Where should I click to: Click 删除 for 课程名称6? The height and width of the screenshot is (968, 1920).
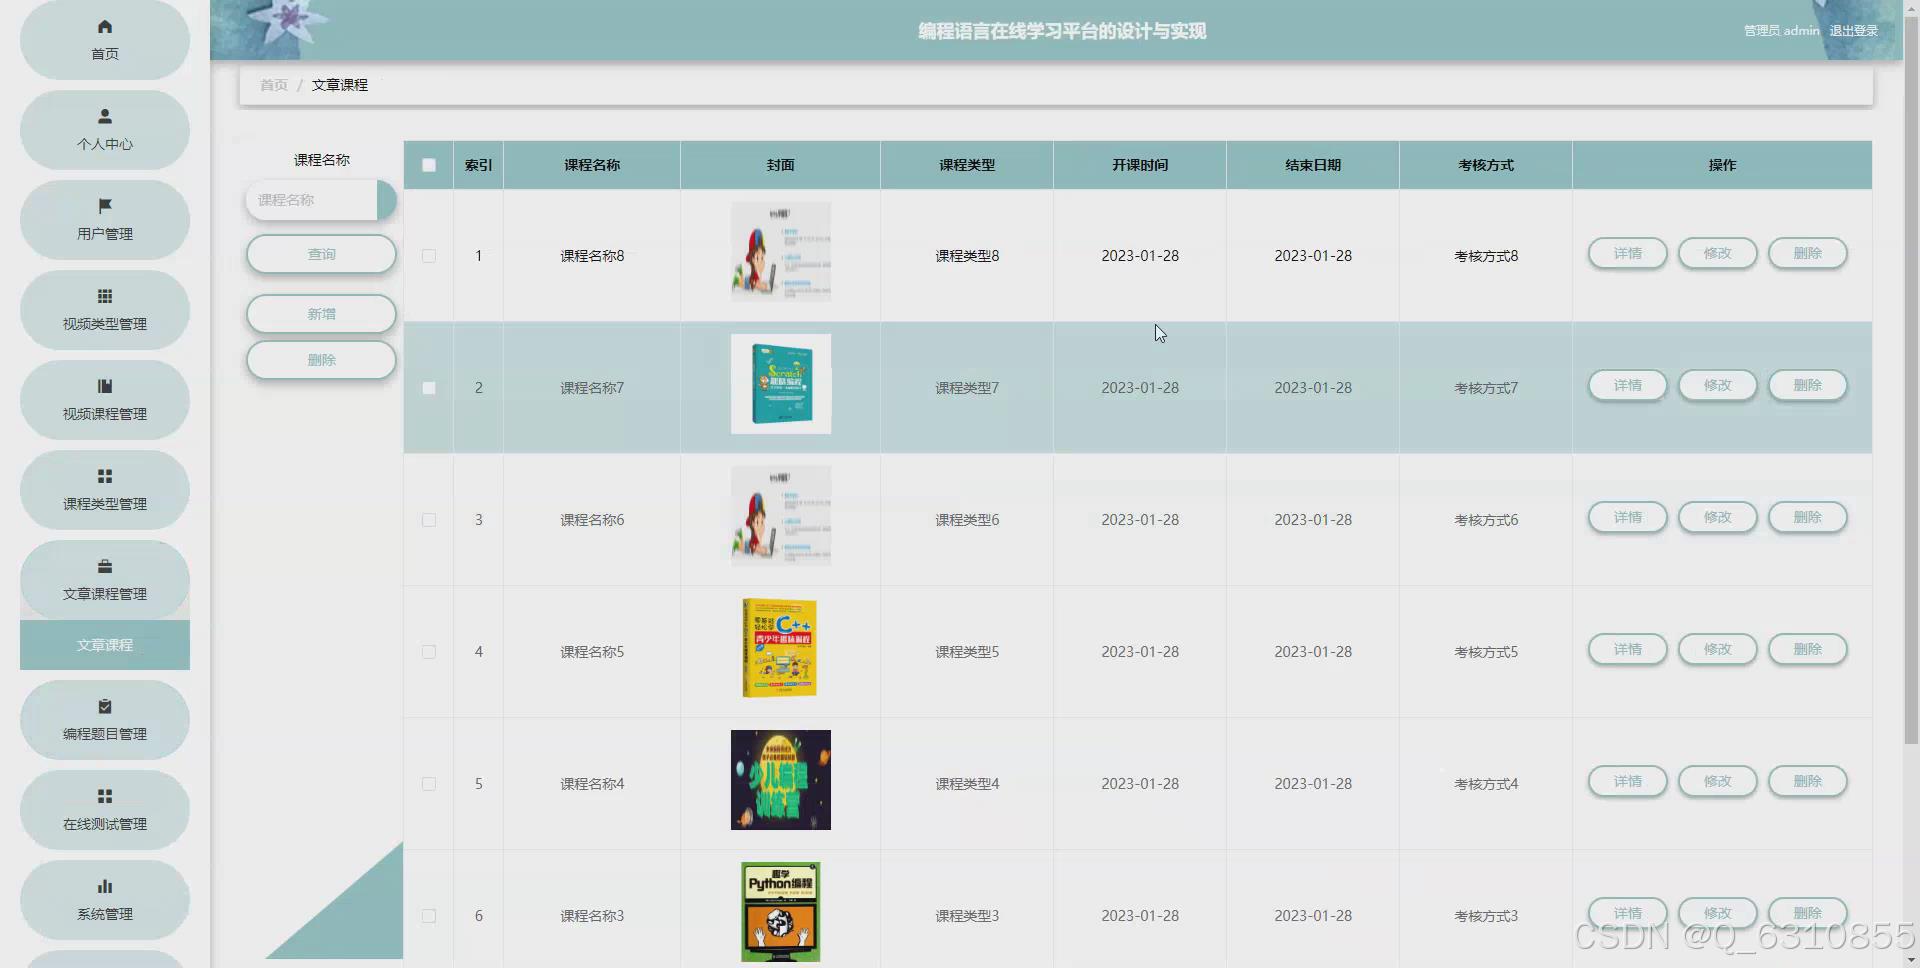coord(1807,517)
